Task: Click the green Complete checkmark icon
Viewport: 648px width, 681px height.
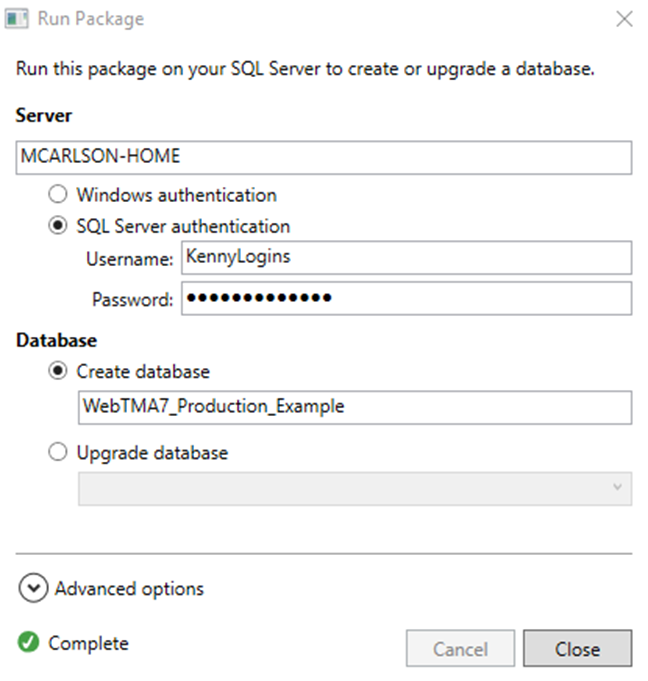Action: [x=27, y=643]
